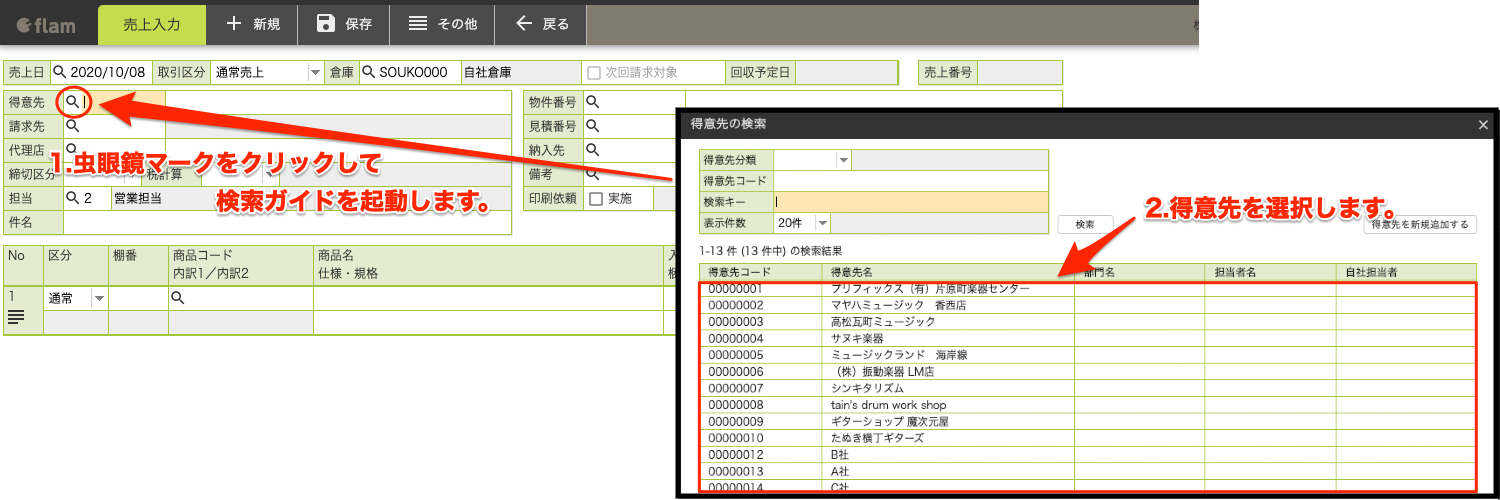Select たぬき横丁ギターズ row
Screen dimensions: 1500x500
1088,438
